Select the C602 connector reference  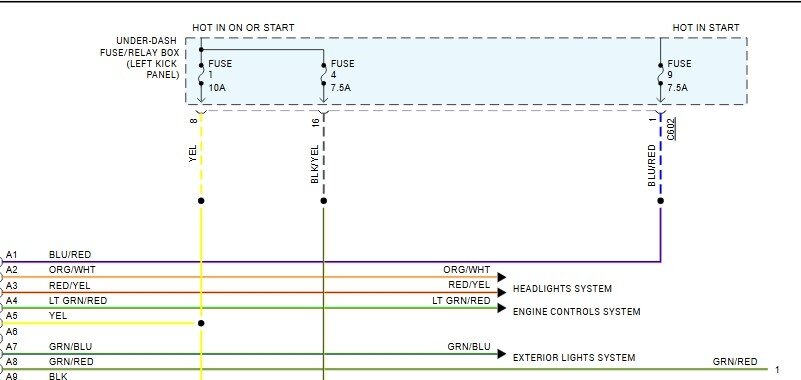coord(671,129)
